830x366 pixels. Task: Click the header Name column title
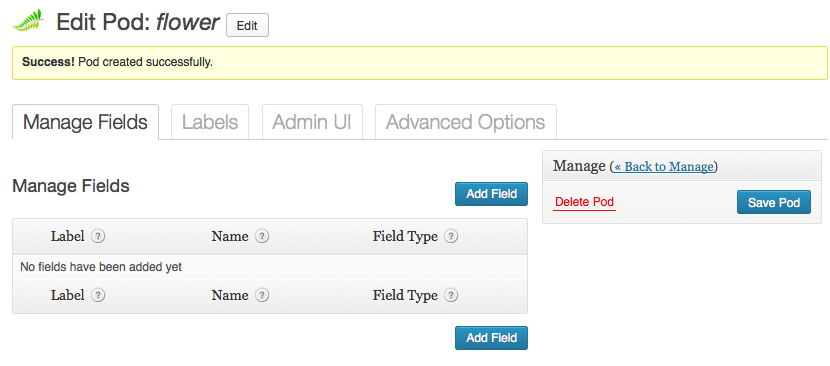pyautogui.click(x=230, y=236)
